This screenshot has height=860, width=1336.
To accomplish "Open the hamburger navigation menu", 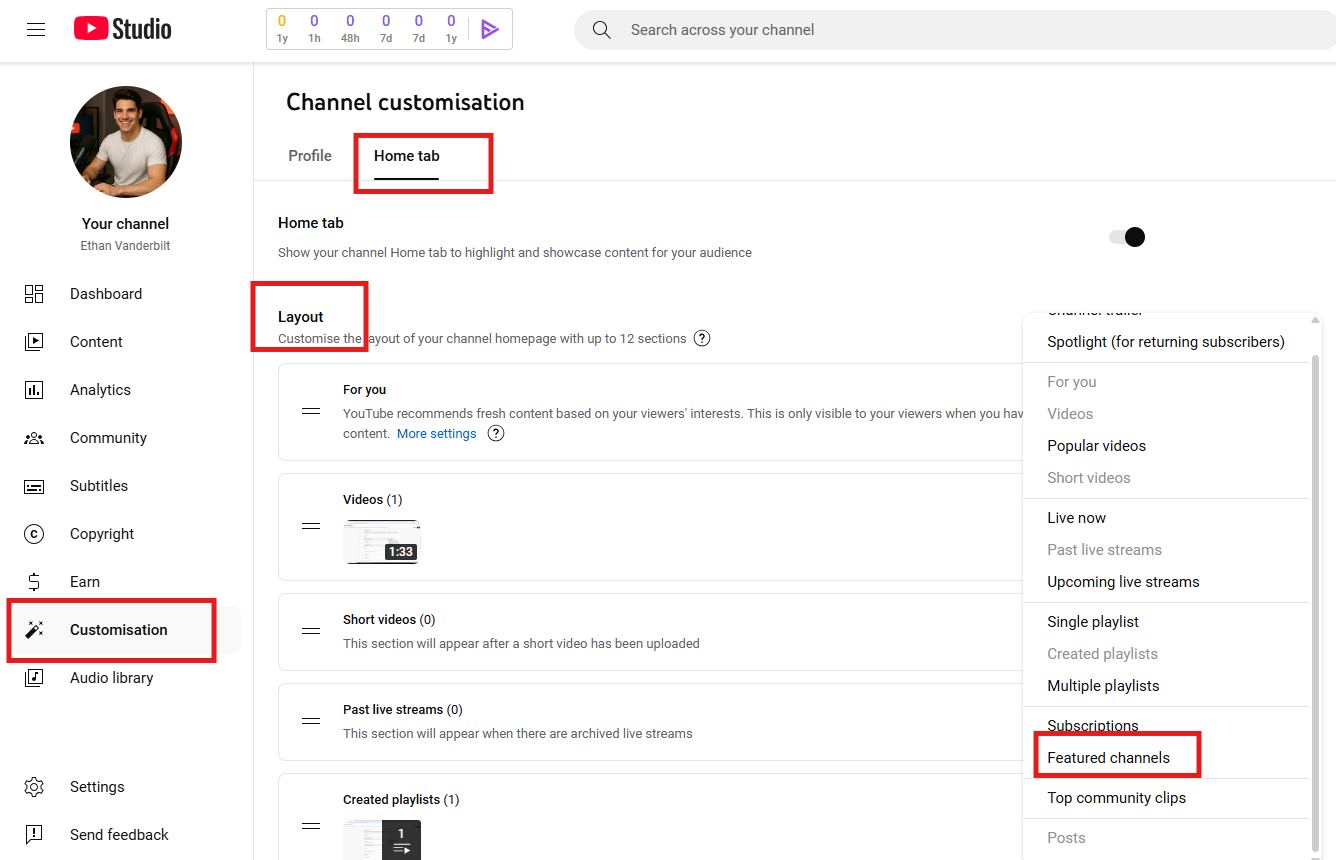I will [36, 29].
